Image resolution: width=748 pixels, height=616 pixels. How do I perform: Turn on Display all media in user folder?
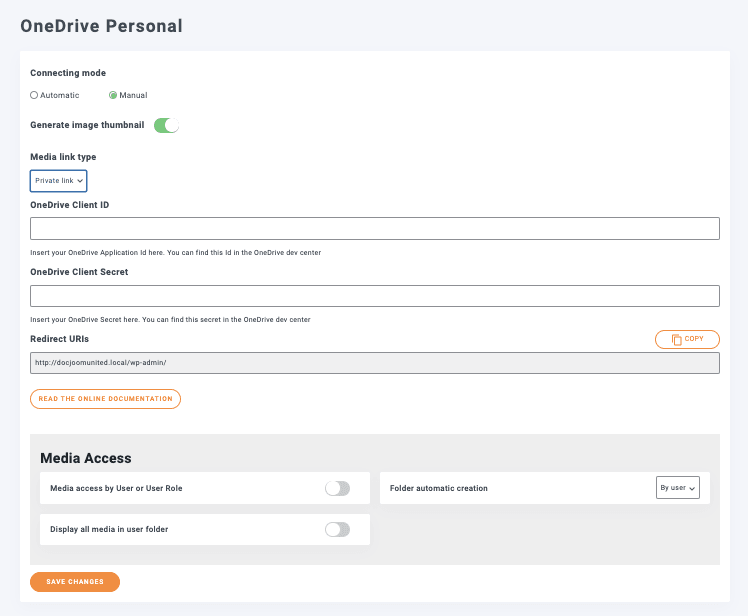pos(337,529)
